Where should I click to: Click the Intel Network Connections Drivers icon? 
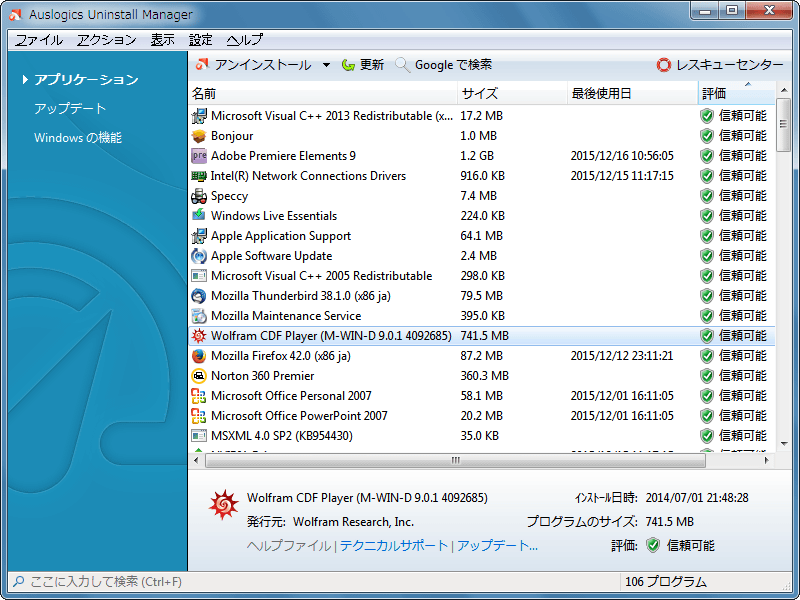coord(198,176)
